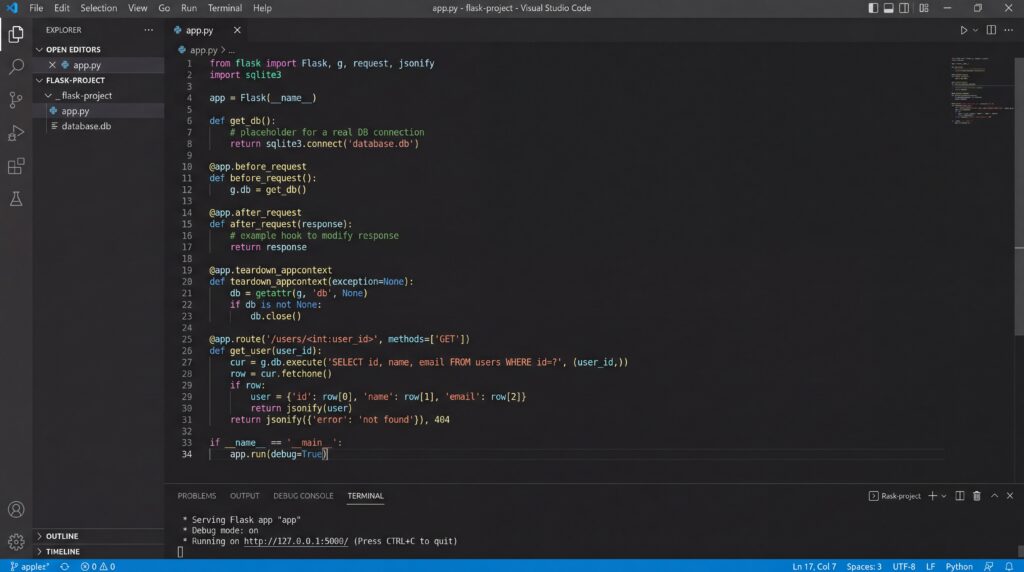Open Explorer views and more actions ellipsis
Viewport: 1024px width, 572px height.
pos(149,30)
